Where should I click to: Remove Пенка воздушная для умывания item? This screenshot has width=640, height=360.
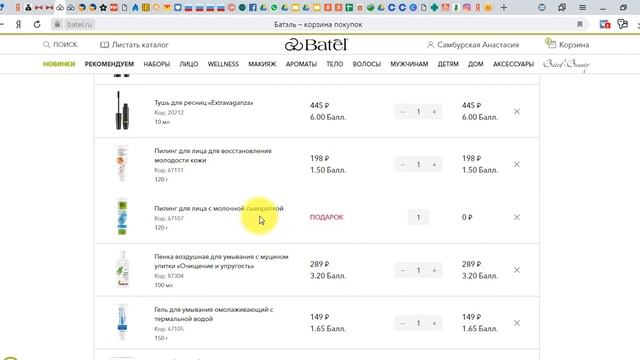click(x=517, y=270)
